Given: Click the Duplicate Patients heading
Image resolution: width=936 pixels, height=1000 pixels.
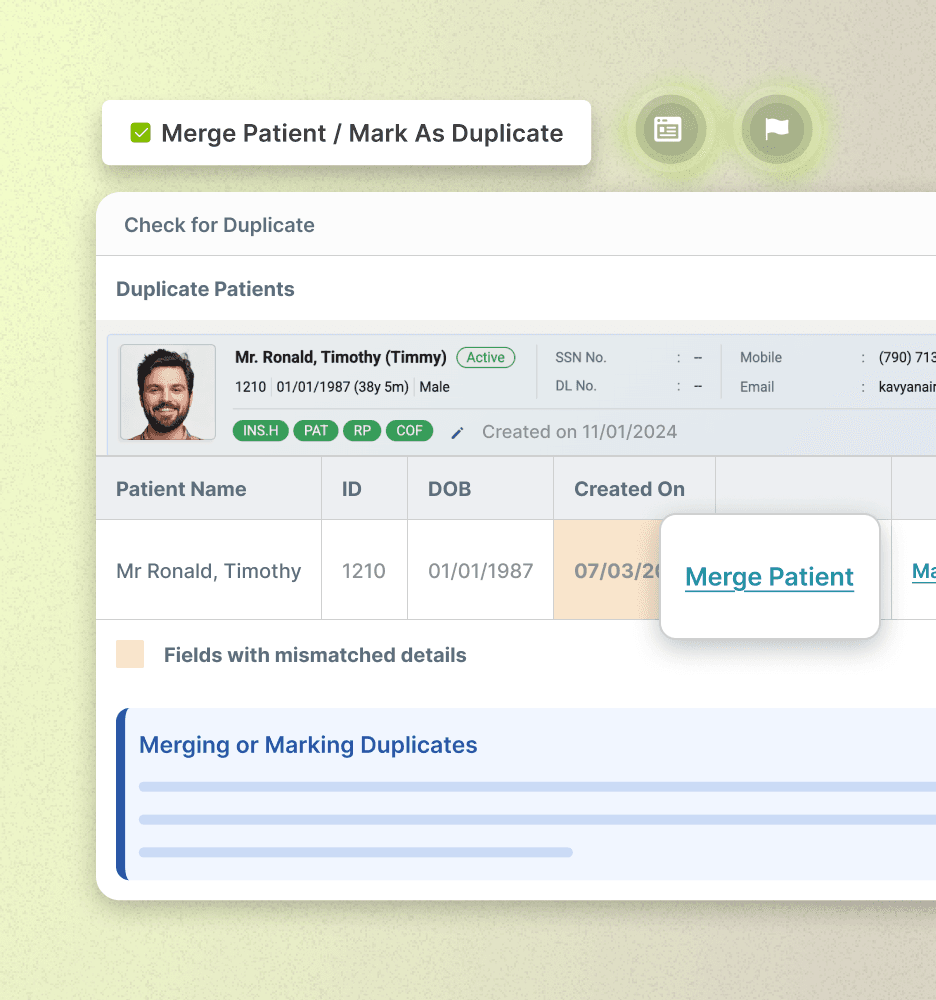Looking at the screenshot, I should click(205, 289).
